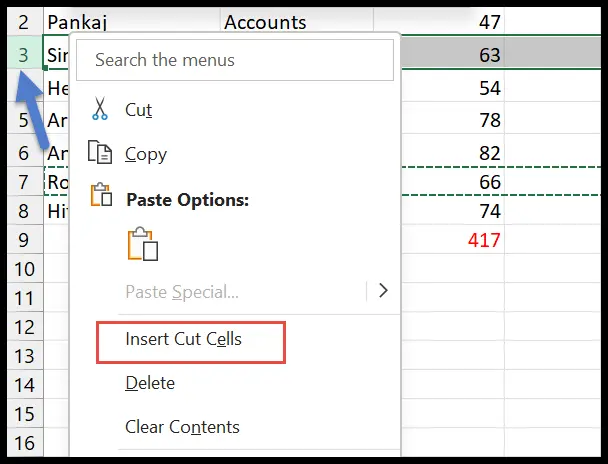Choose Insert Cut Cells
Image resolution: width=608 pixels, height=464 pixels.
[183, 339]
